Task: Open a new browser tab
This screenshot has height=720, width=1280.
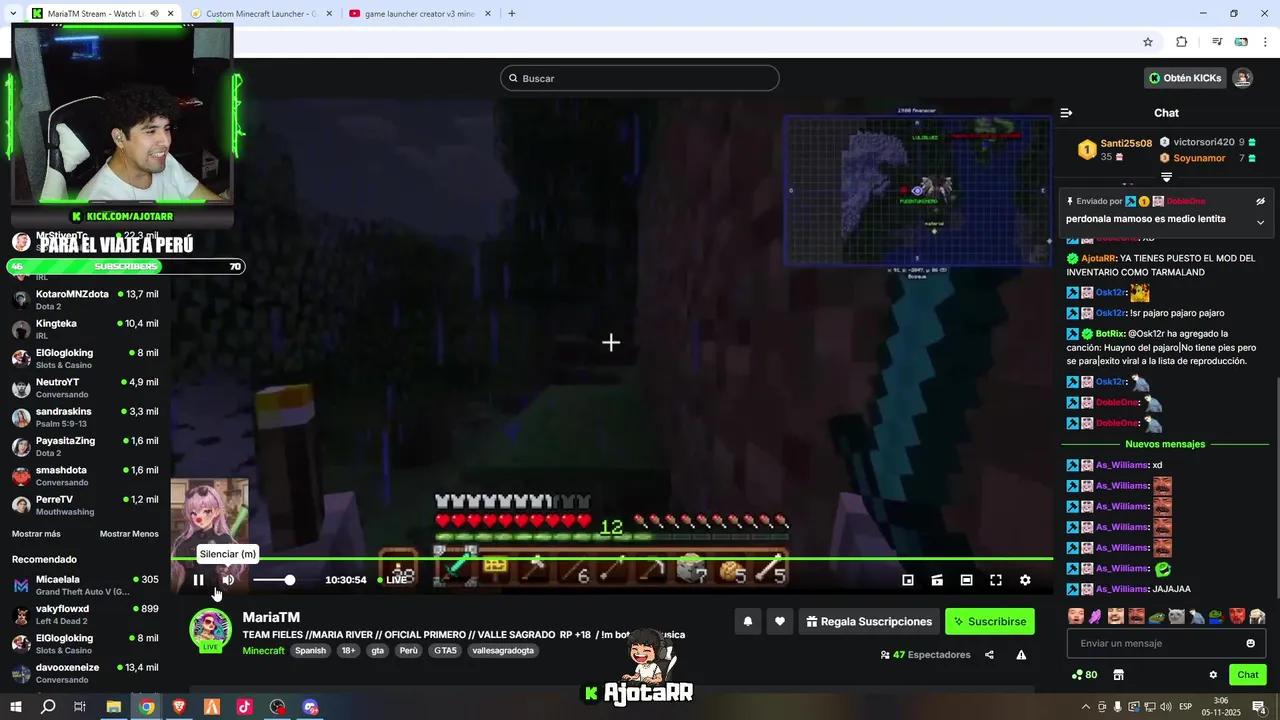Action: click(512, 14)
